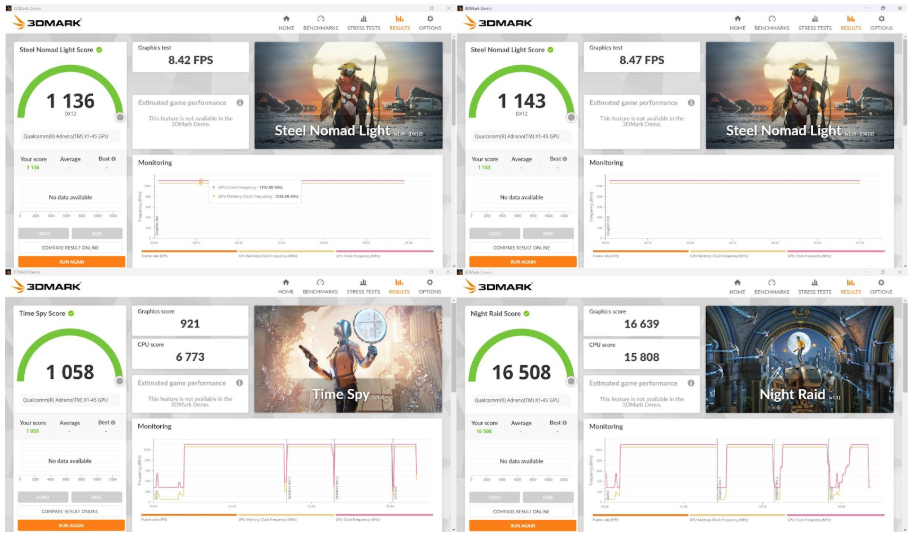This screenshot has width=918, height=538.
Task: Click the 8.42 FPS Graphics test value
Action: click(x=191, y=60)
